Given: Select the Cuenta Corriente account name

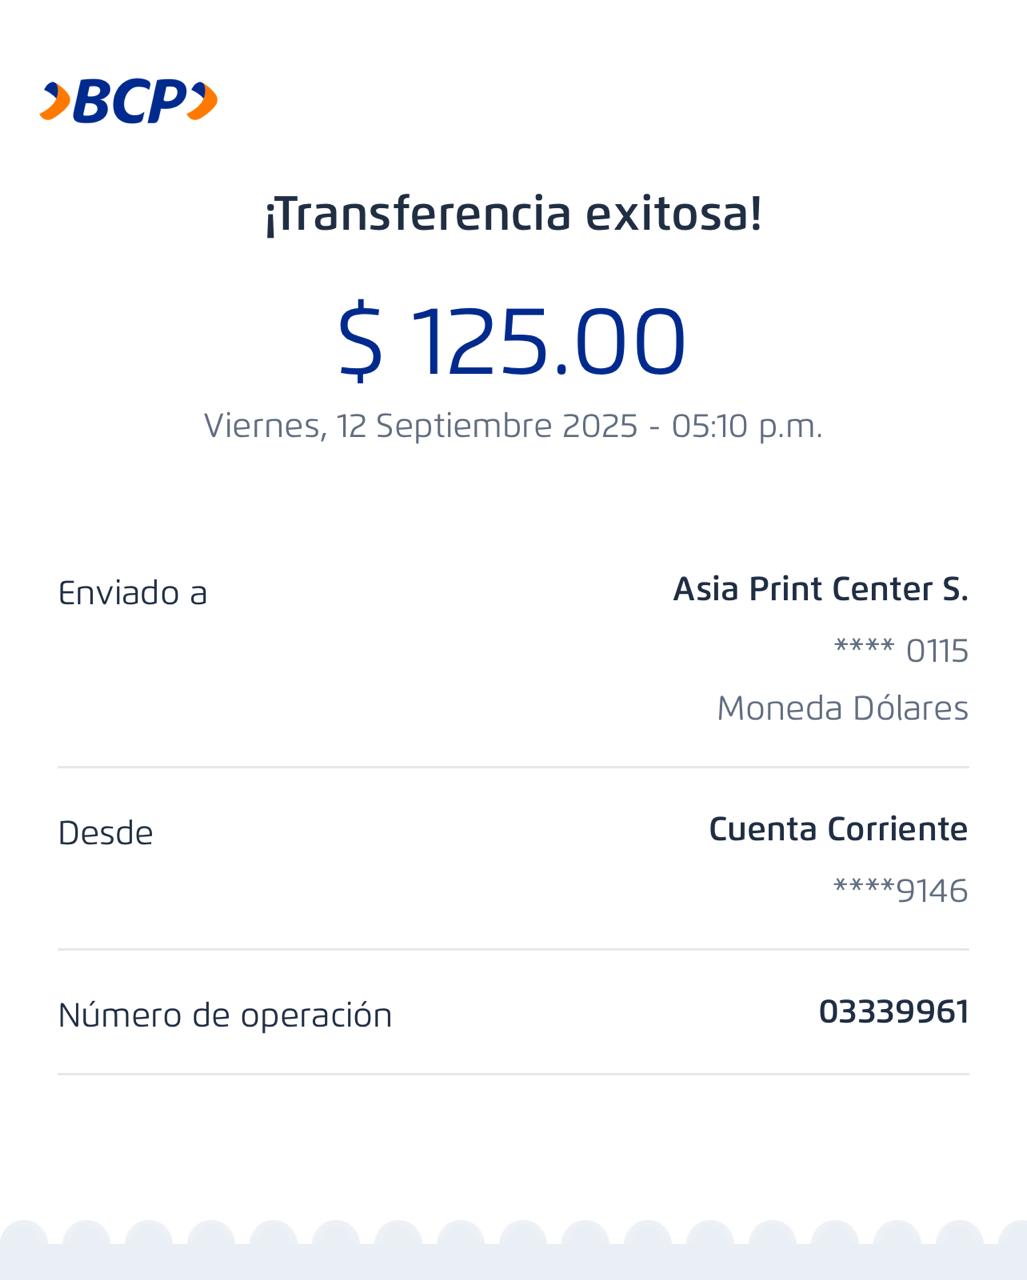Looking at the screenshot, I should tap(838, 829).
